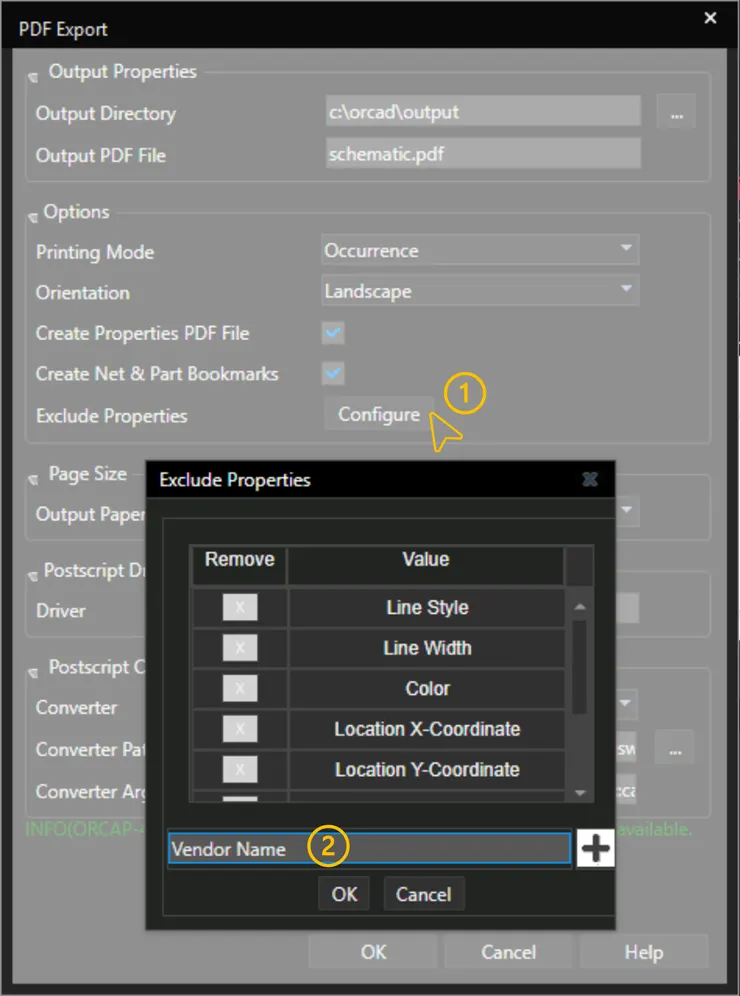The height and width of the screenshot is (996, 740).
Task: Click Configure for Exclude Properties
Action: [378, 415]
